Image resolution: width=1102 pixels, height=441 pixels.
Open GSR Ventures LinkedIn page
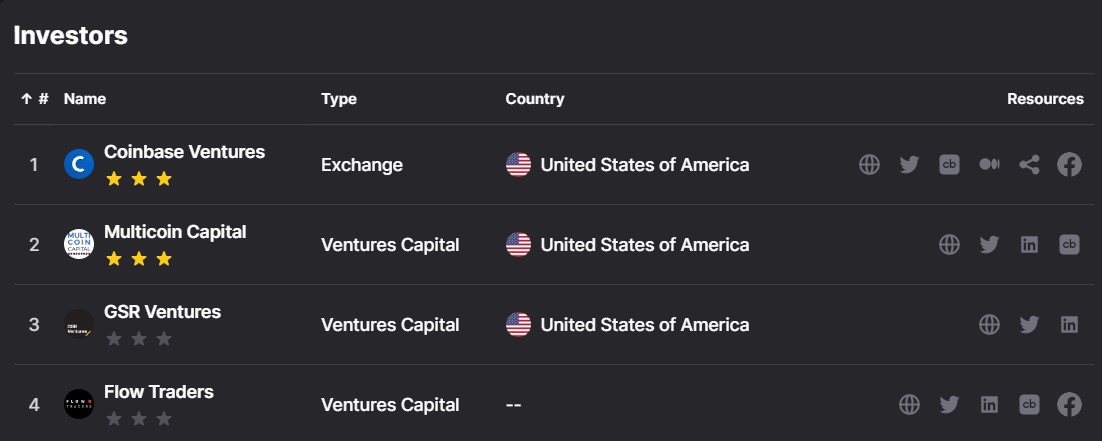(1069, 325)
